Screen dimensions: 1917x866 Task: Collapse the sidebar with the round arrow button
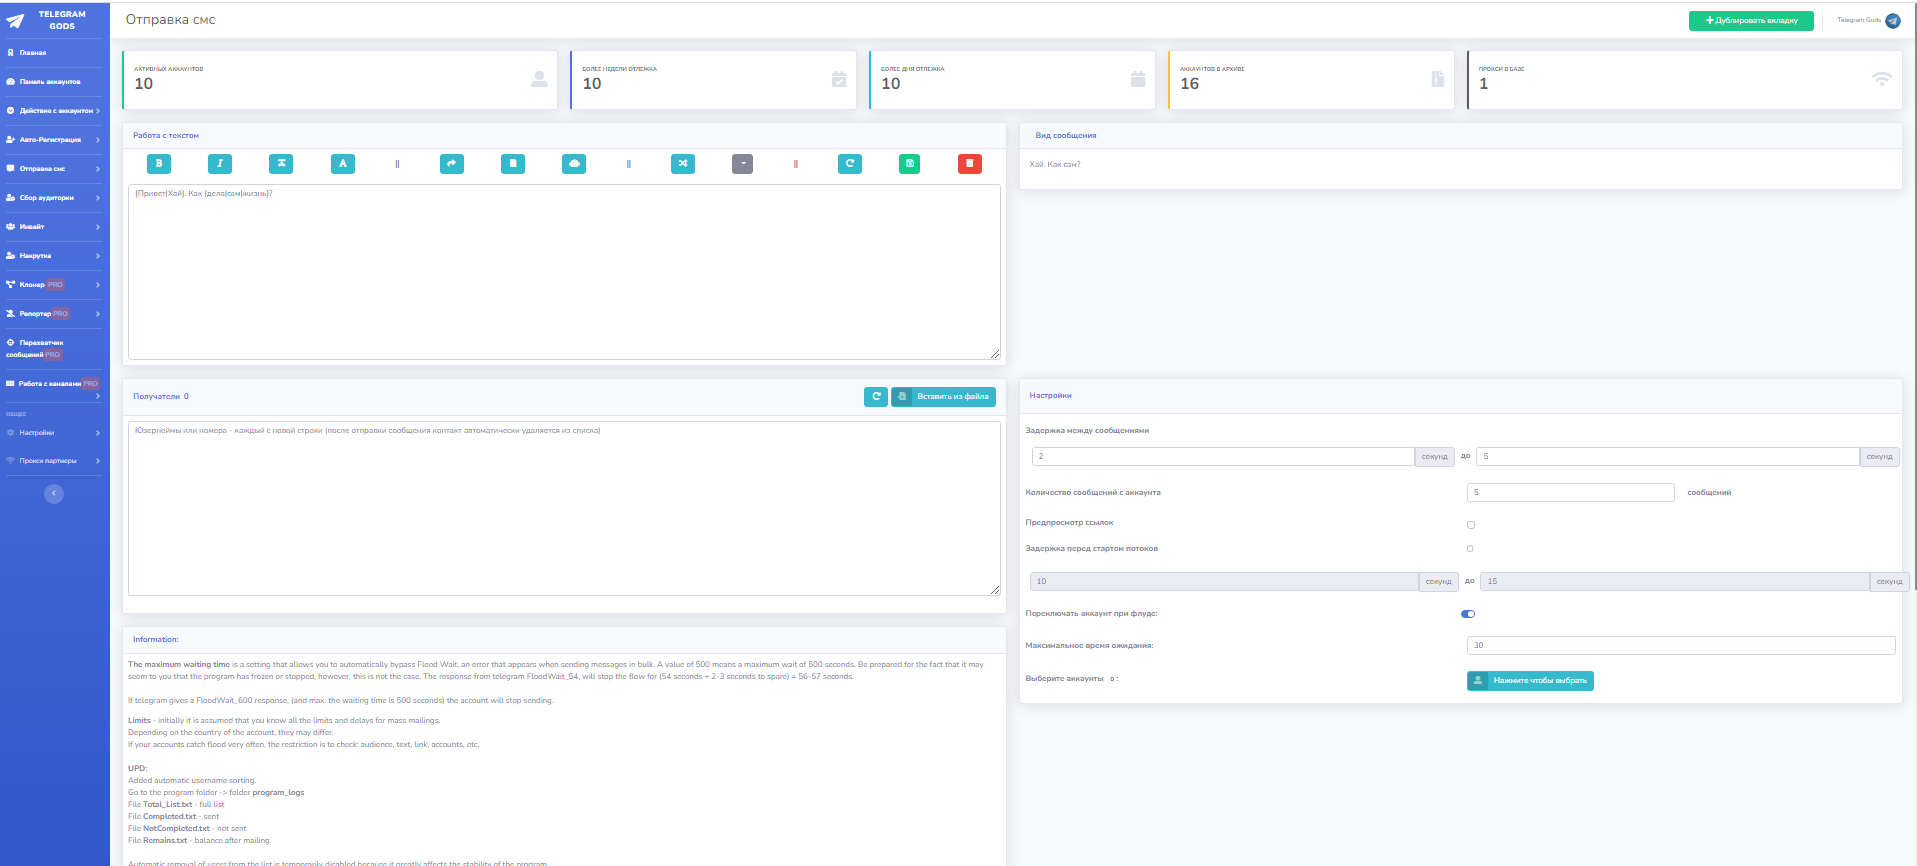click(x=54, y=494)
